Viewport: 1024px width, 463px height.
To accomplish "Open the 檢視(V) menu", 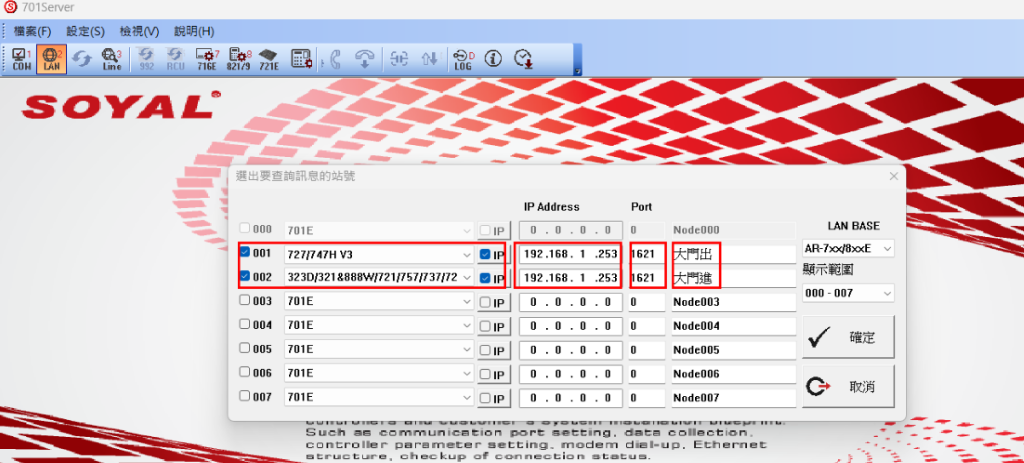I will tap(139, 31).
